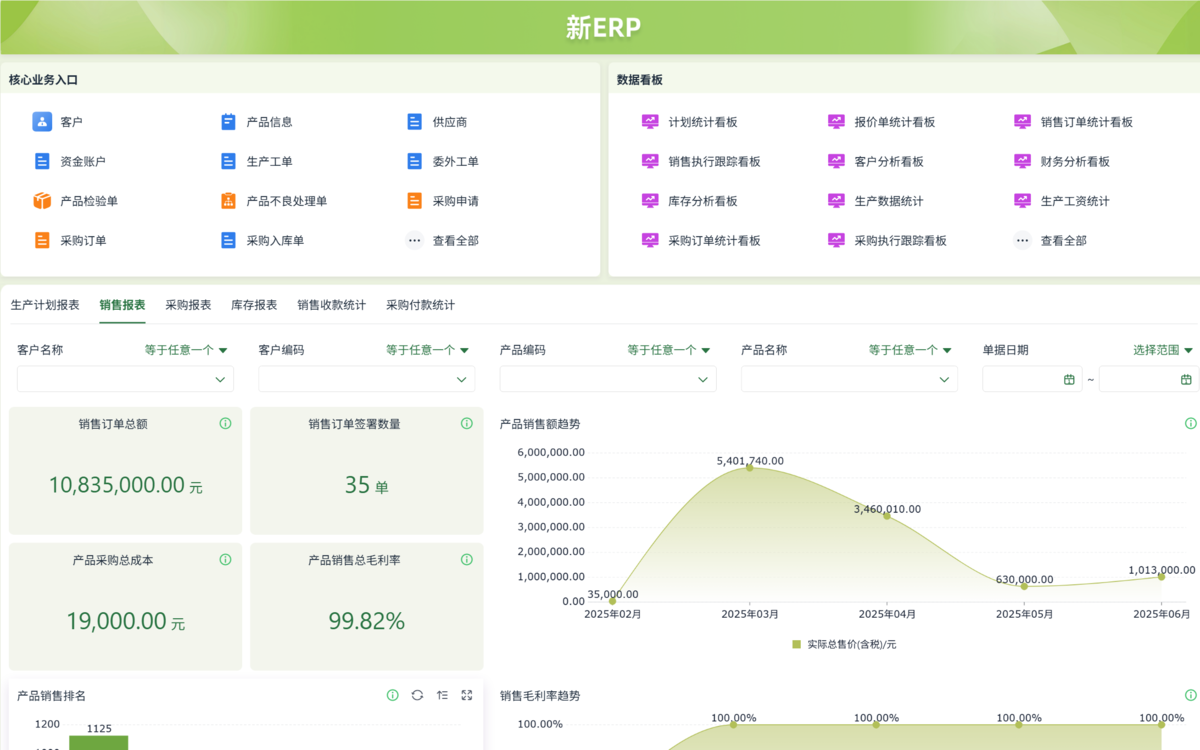Screen dimensions: 1200x750
Task: Click info icon on 销售毛利率趋势 chart
Action: (x=1190, y=695)
